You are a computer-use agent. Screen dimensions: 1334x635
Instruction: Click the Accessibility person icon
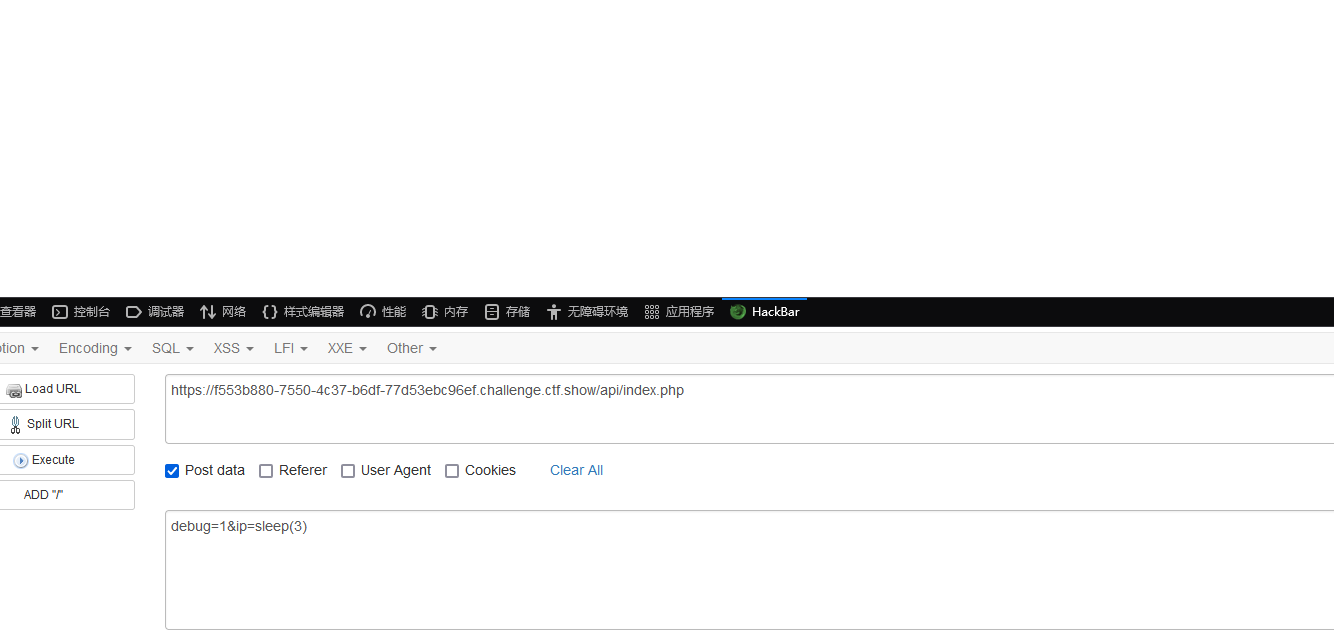pyautogui.click(x=554, y=312)
